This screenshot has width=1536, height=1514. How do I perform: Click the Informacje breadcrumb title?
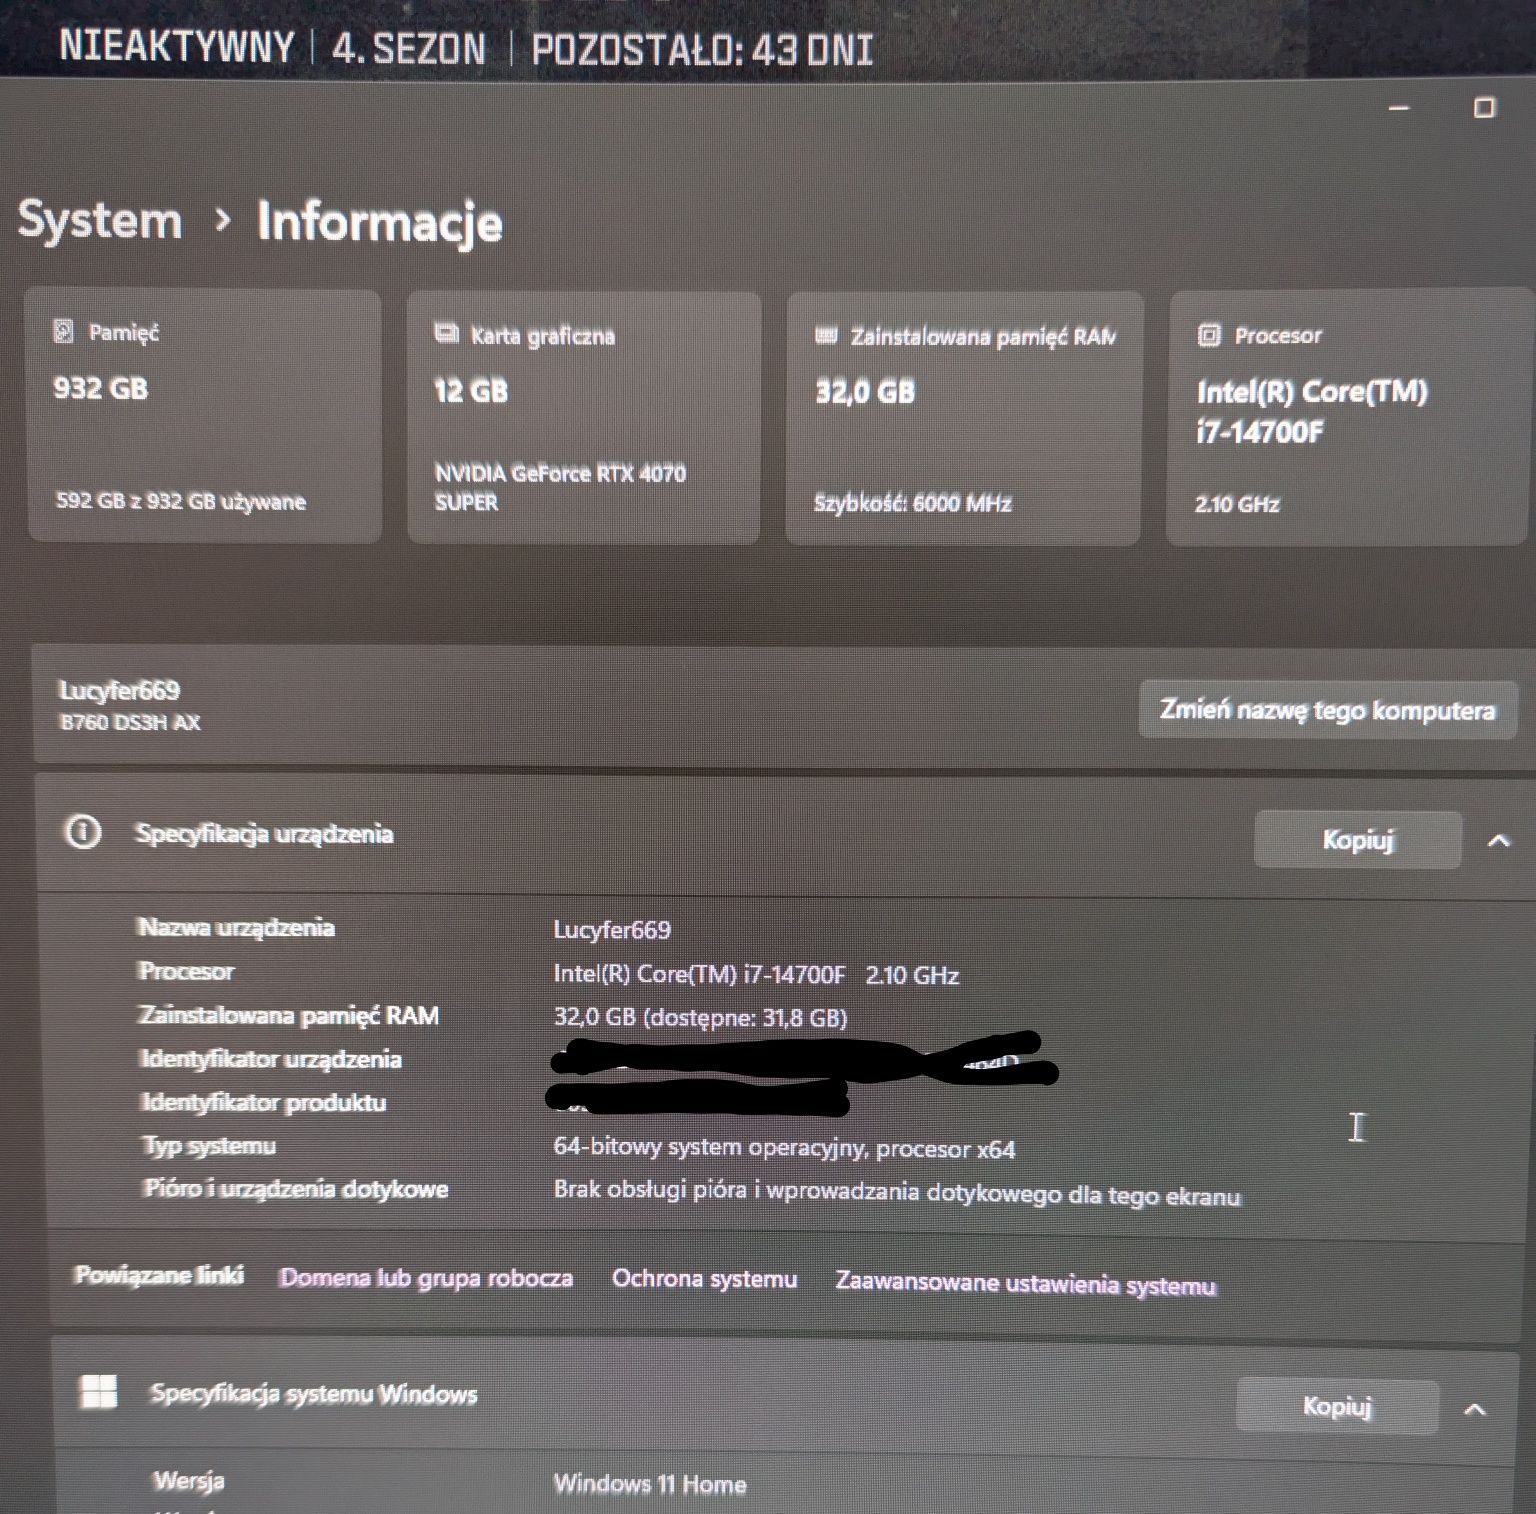coord(379,221)
